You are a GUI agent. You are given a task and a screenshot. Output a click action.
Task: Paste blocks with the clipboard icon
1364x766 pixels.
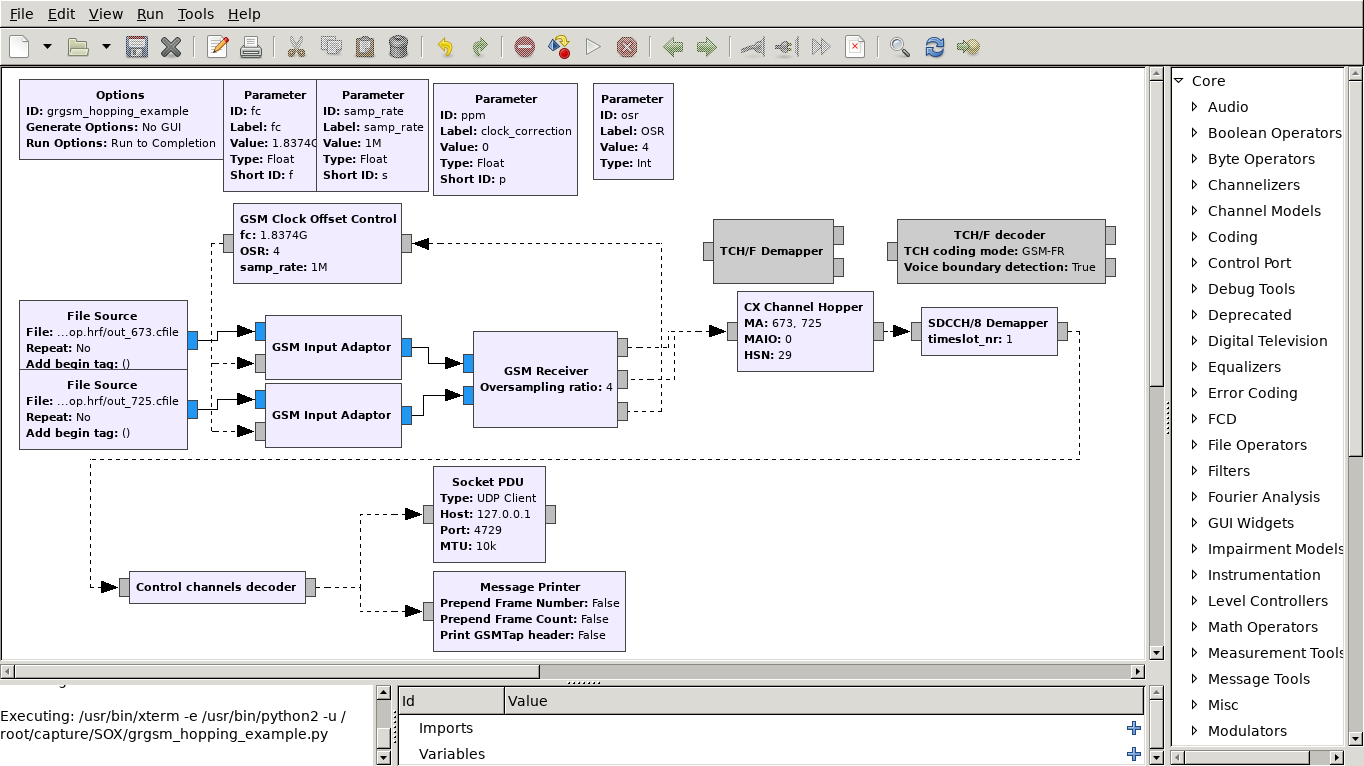(x=365, y=46)
